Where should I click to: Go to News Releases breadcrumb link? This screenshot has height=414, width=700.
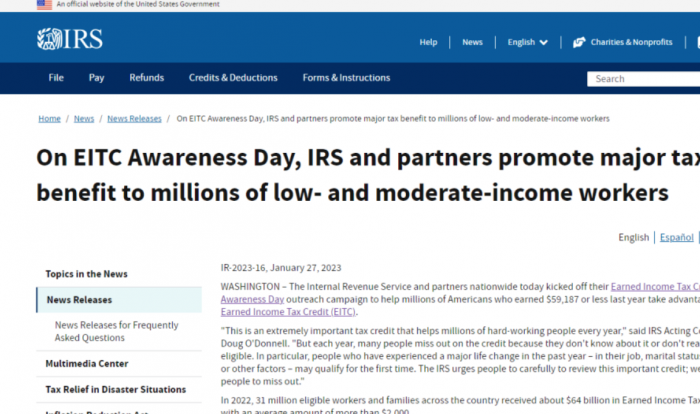(x=134, y=119)
